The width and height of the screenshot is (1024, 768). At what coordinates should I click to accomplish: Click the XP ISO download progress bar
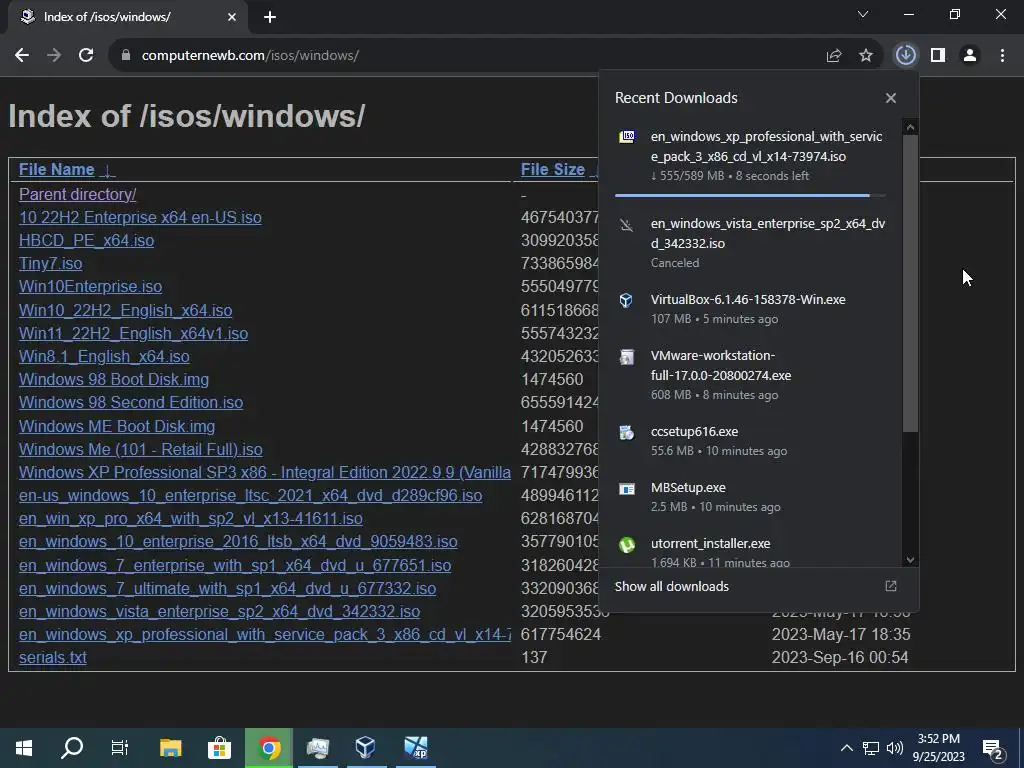click(750, 195)
